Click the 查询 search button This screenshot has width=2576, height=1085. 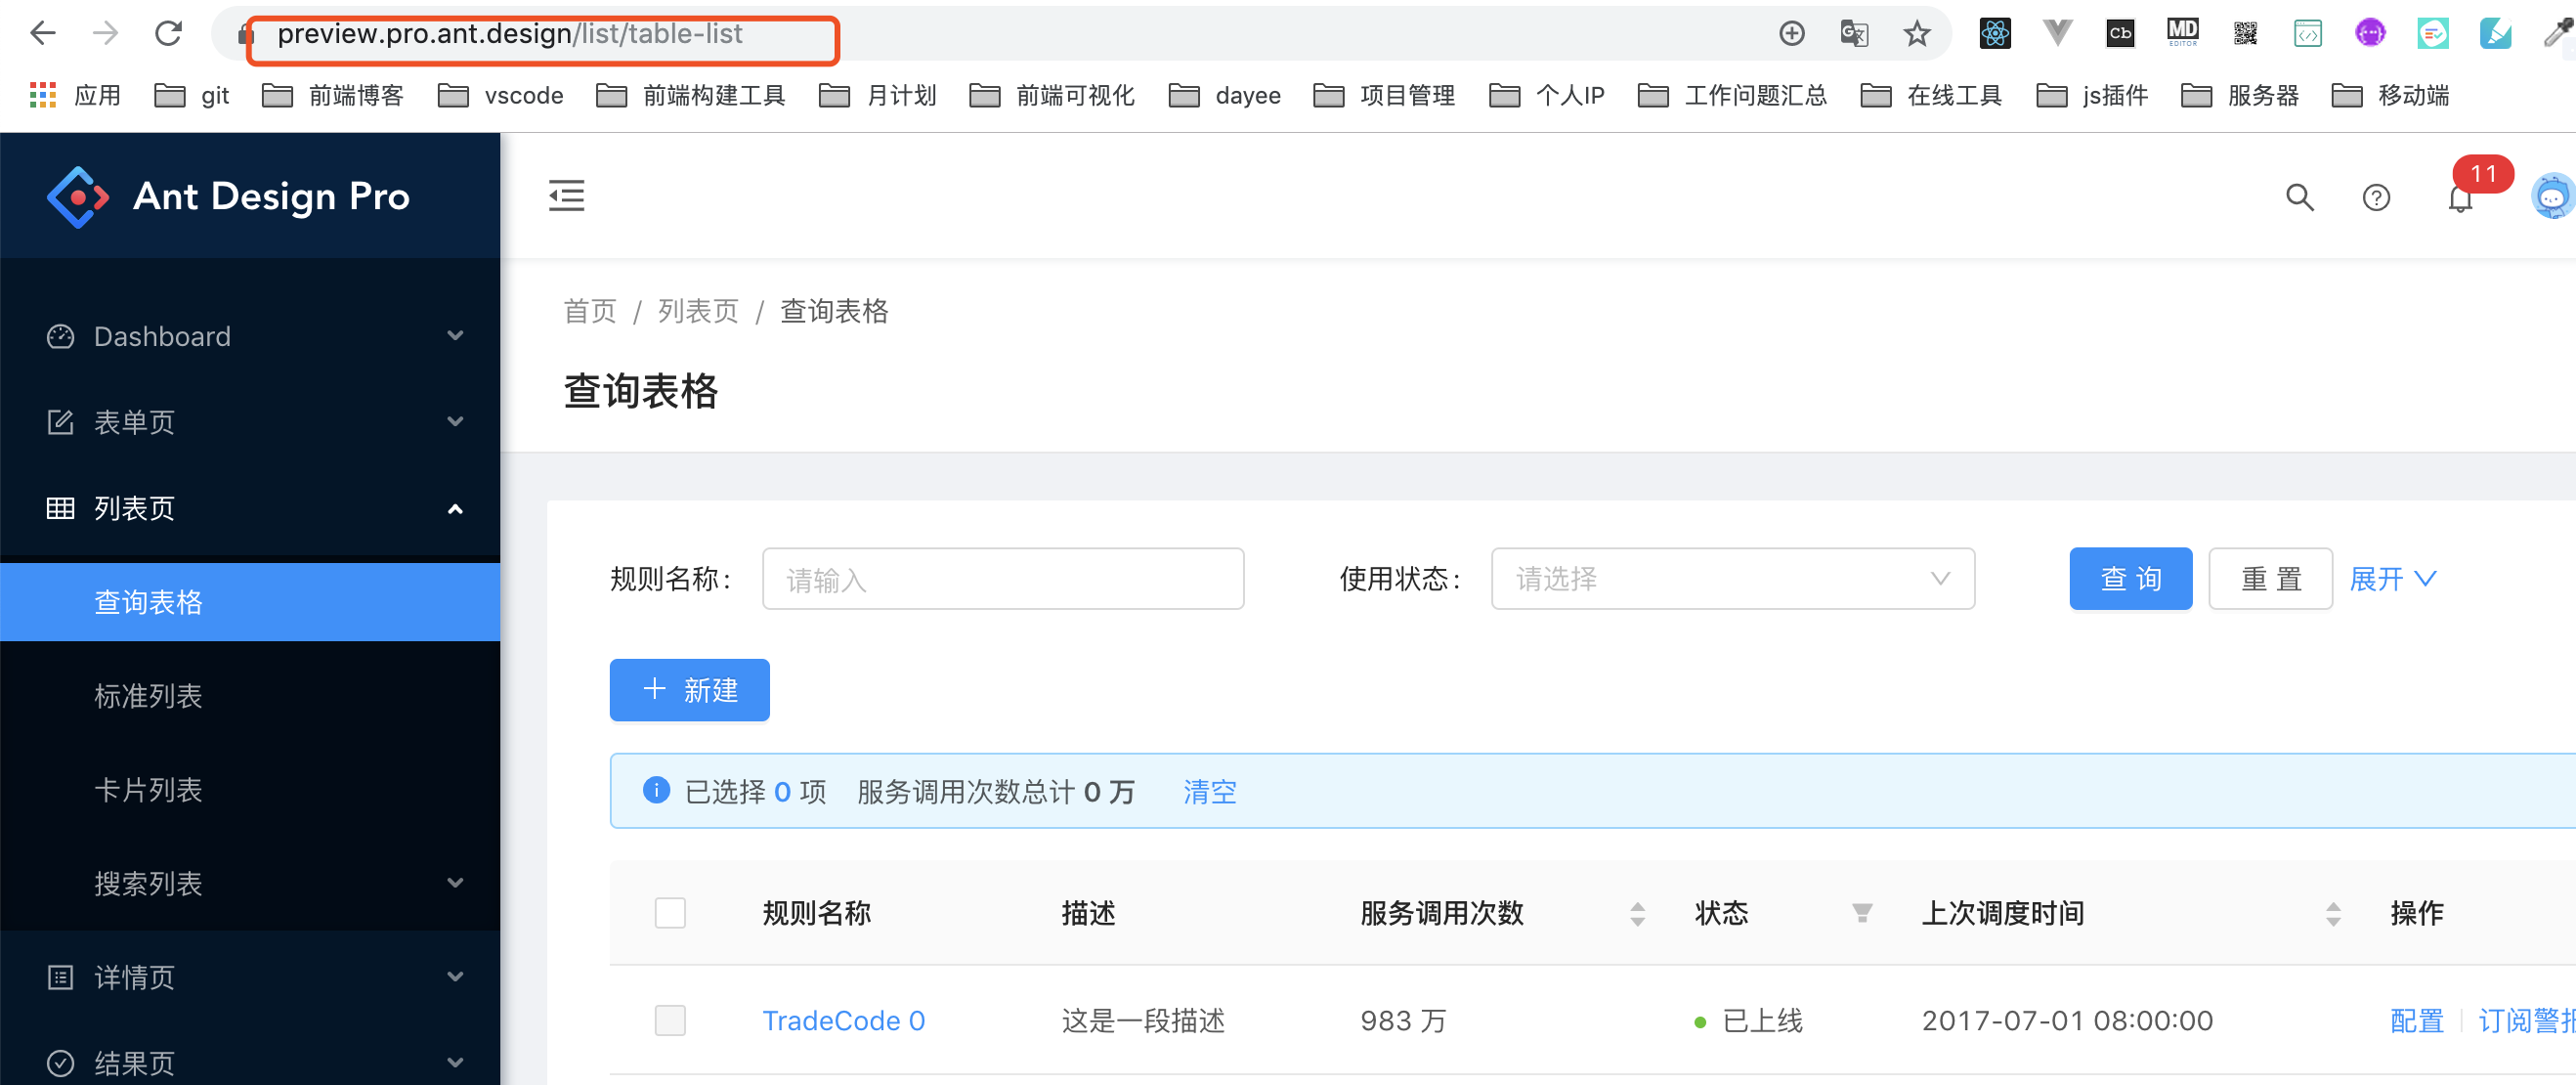2130,578
